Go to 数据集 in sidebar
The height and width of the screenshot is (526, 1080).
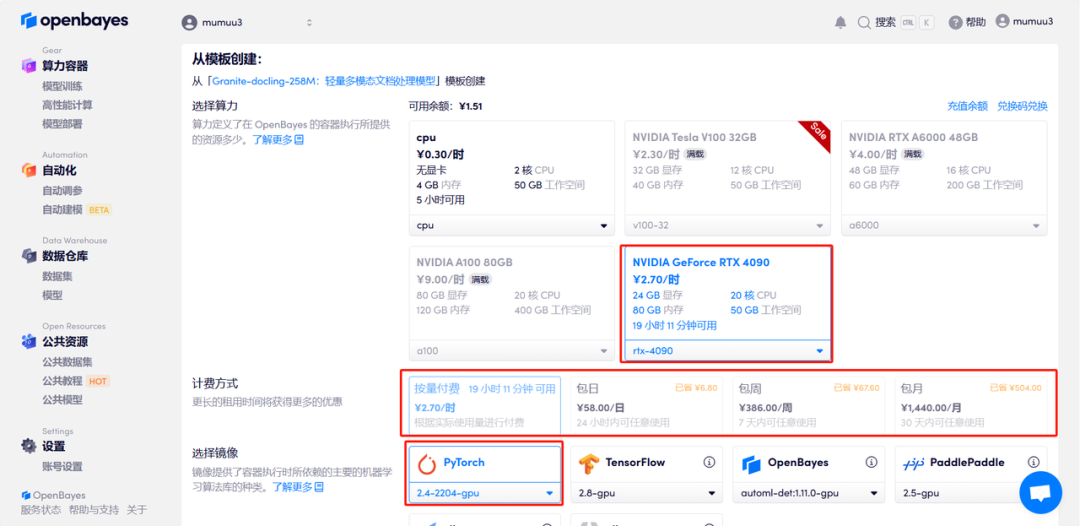pos(57,276)
